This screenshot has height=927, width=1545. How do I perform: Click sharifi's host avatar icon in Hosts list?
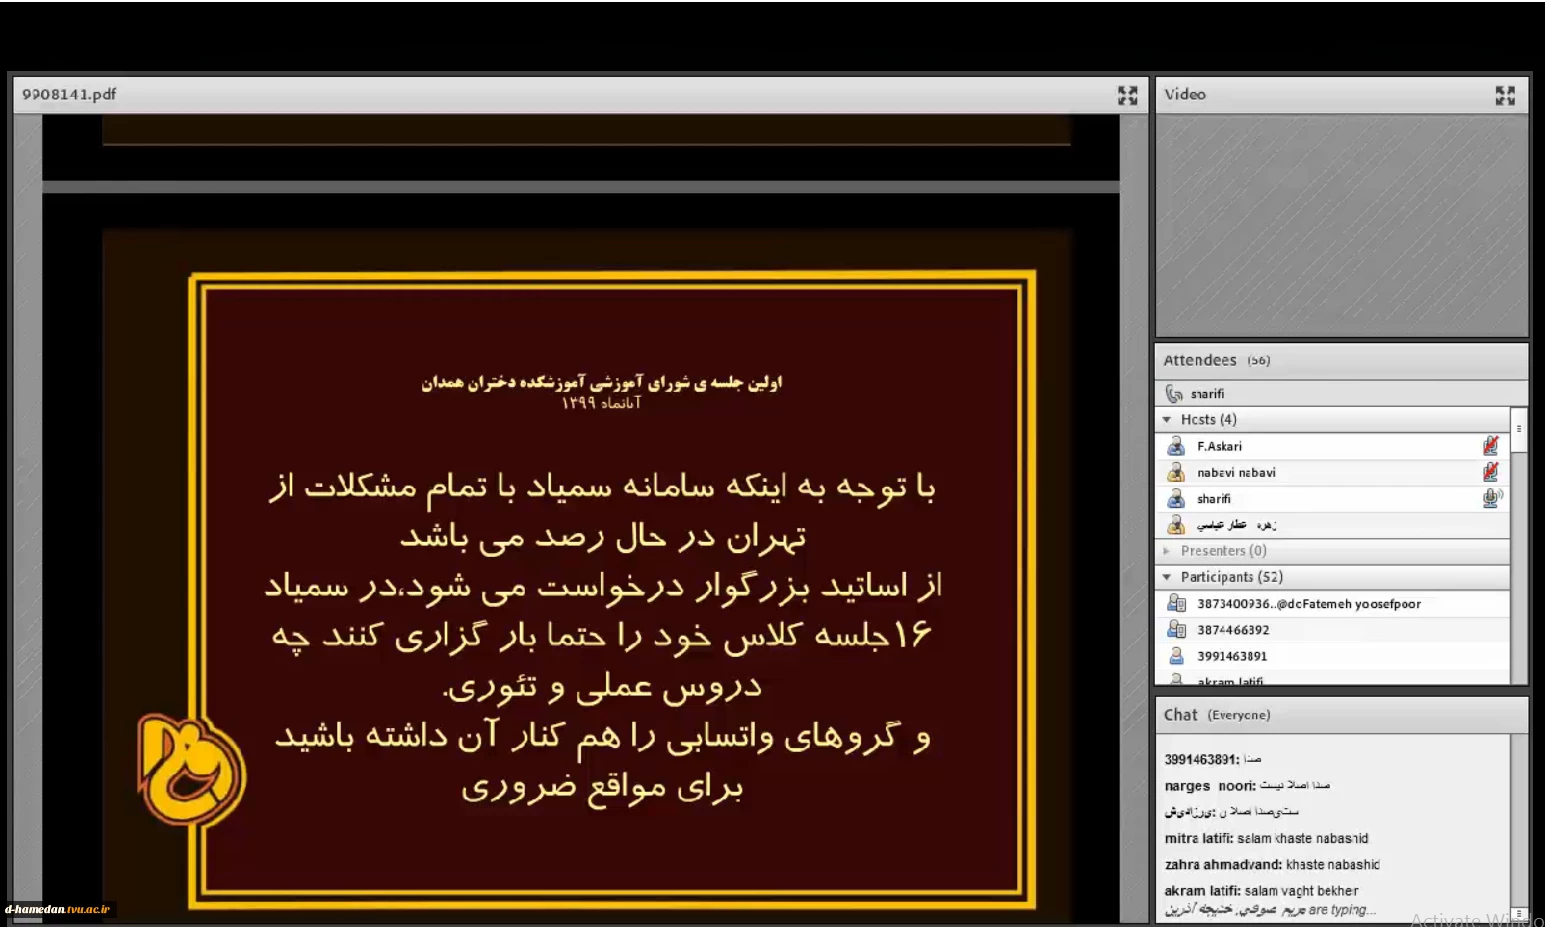(1176, 498)
